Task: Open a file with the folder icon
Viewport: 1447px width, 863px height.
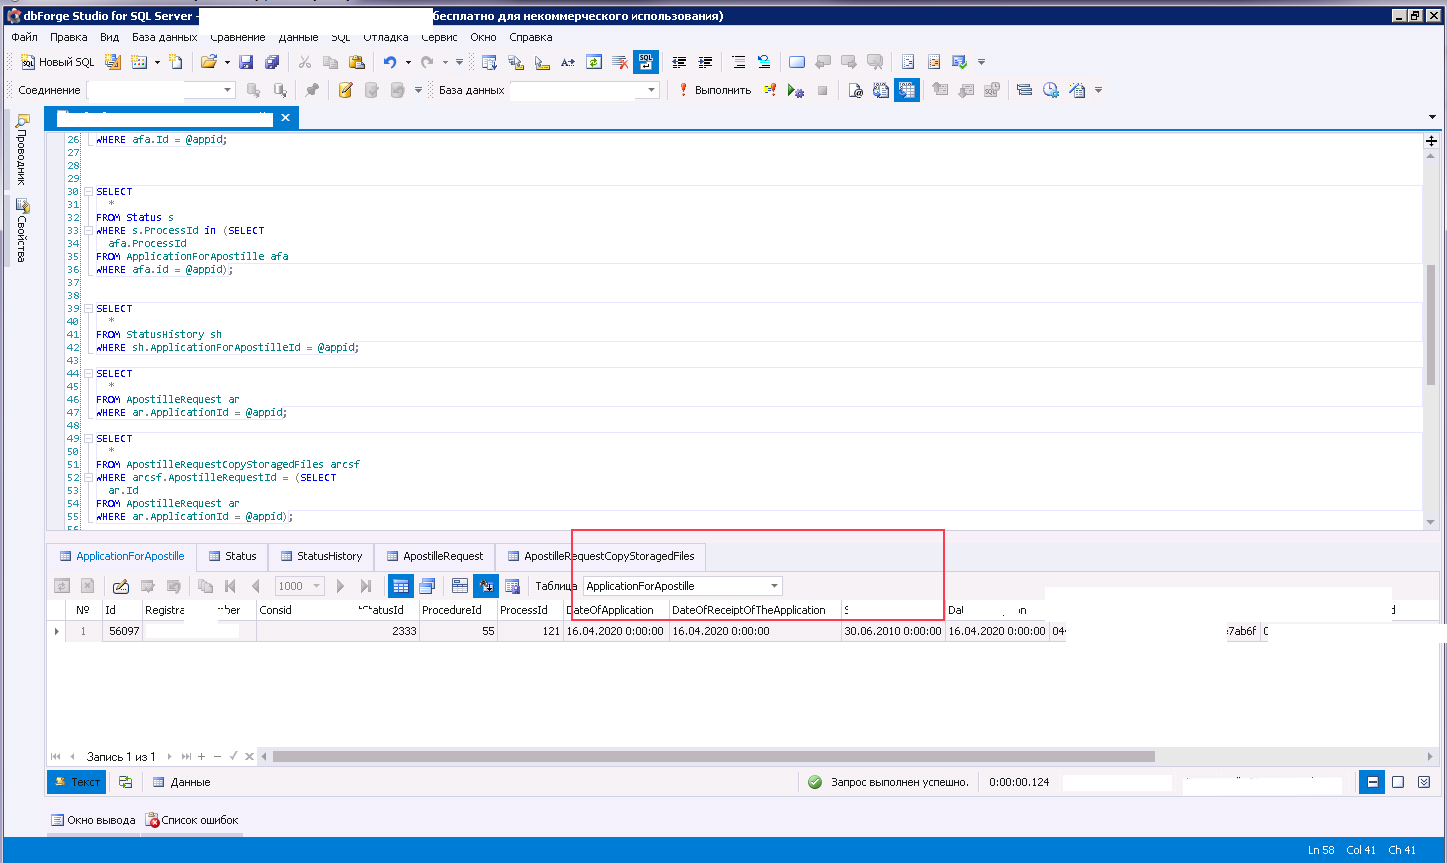Action: point(208,62)
